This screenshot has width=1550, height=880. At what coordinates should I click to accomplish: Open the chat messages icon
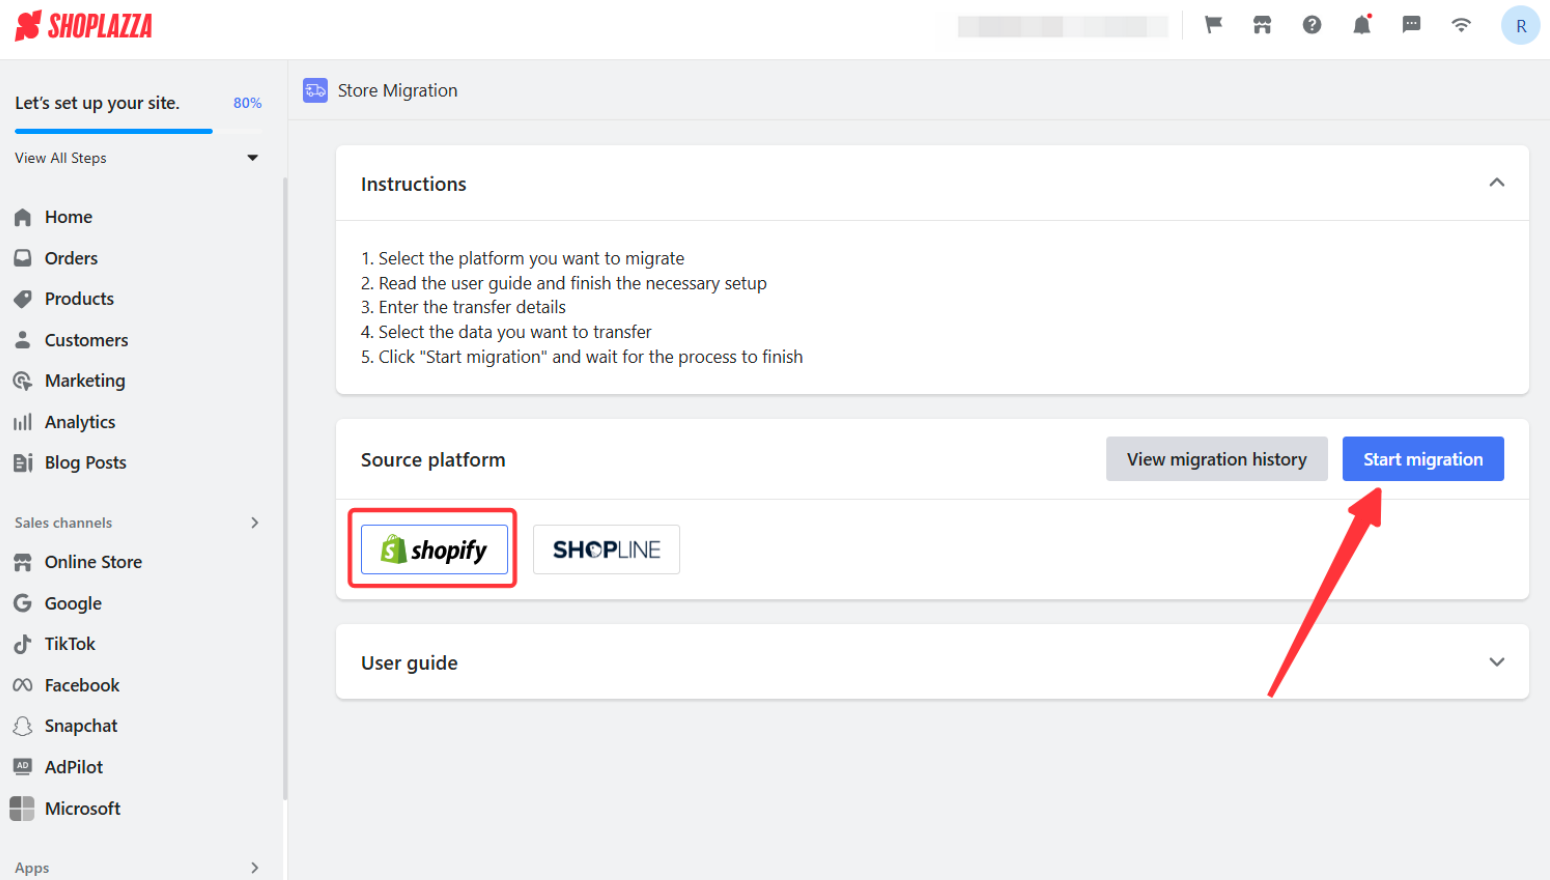click(1411, 25)
